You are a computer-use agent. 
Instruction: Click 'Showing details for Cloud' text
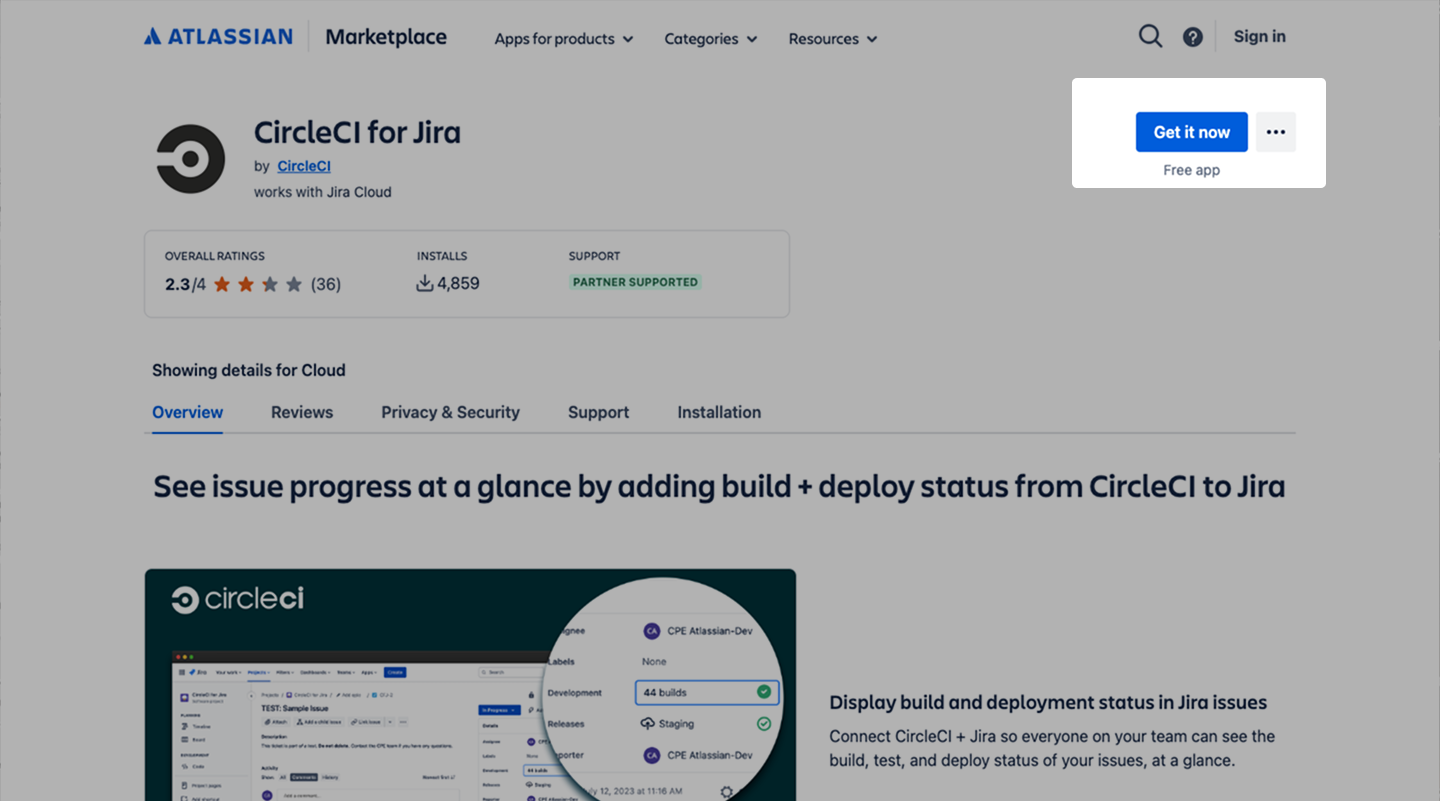[x=249, y=370]
